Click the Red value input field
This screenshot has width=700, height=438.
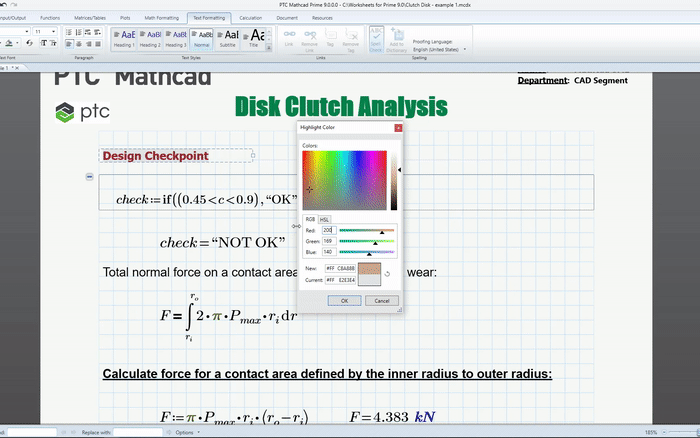[x=329, y=230]
